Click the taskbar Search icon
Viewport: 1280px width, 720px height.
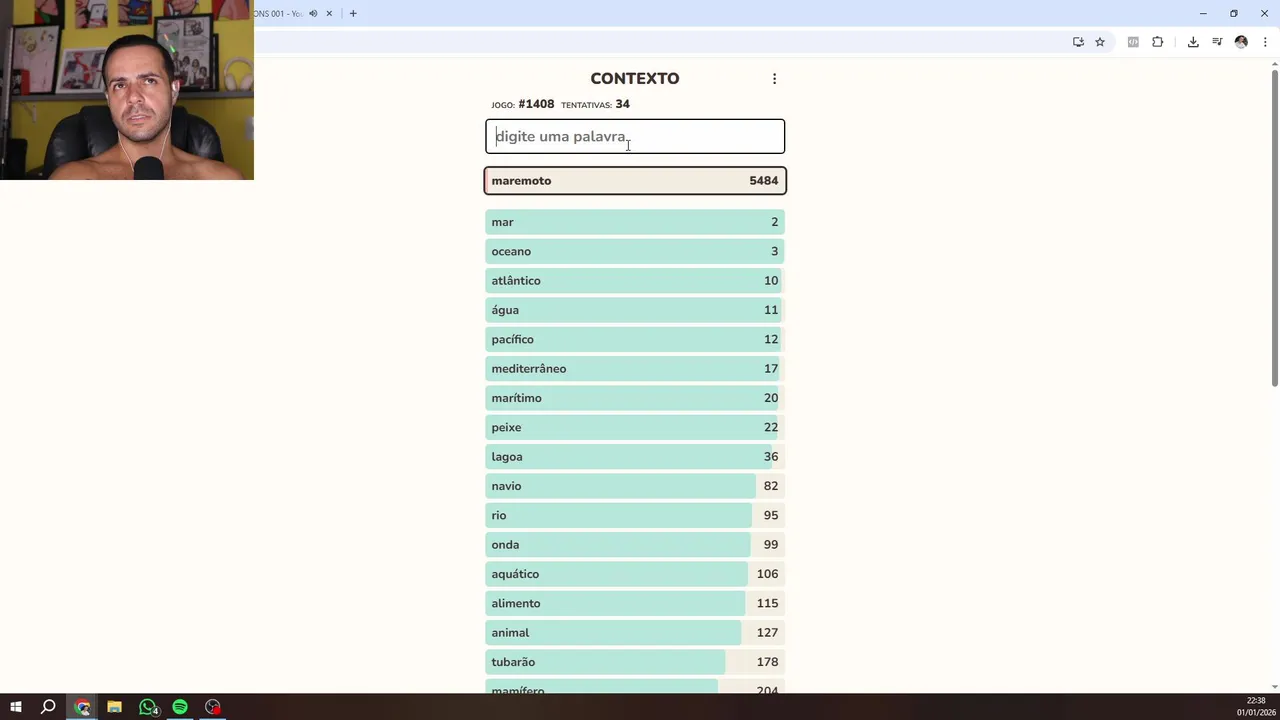pos(48,707)
